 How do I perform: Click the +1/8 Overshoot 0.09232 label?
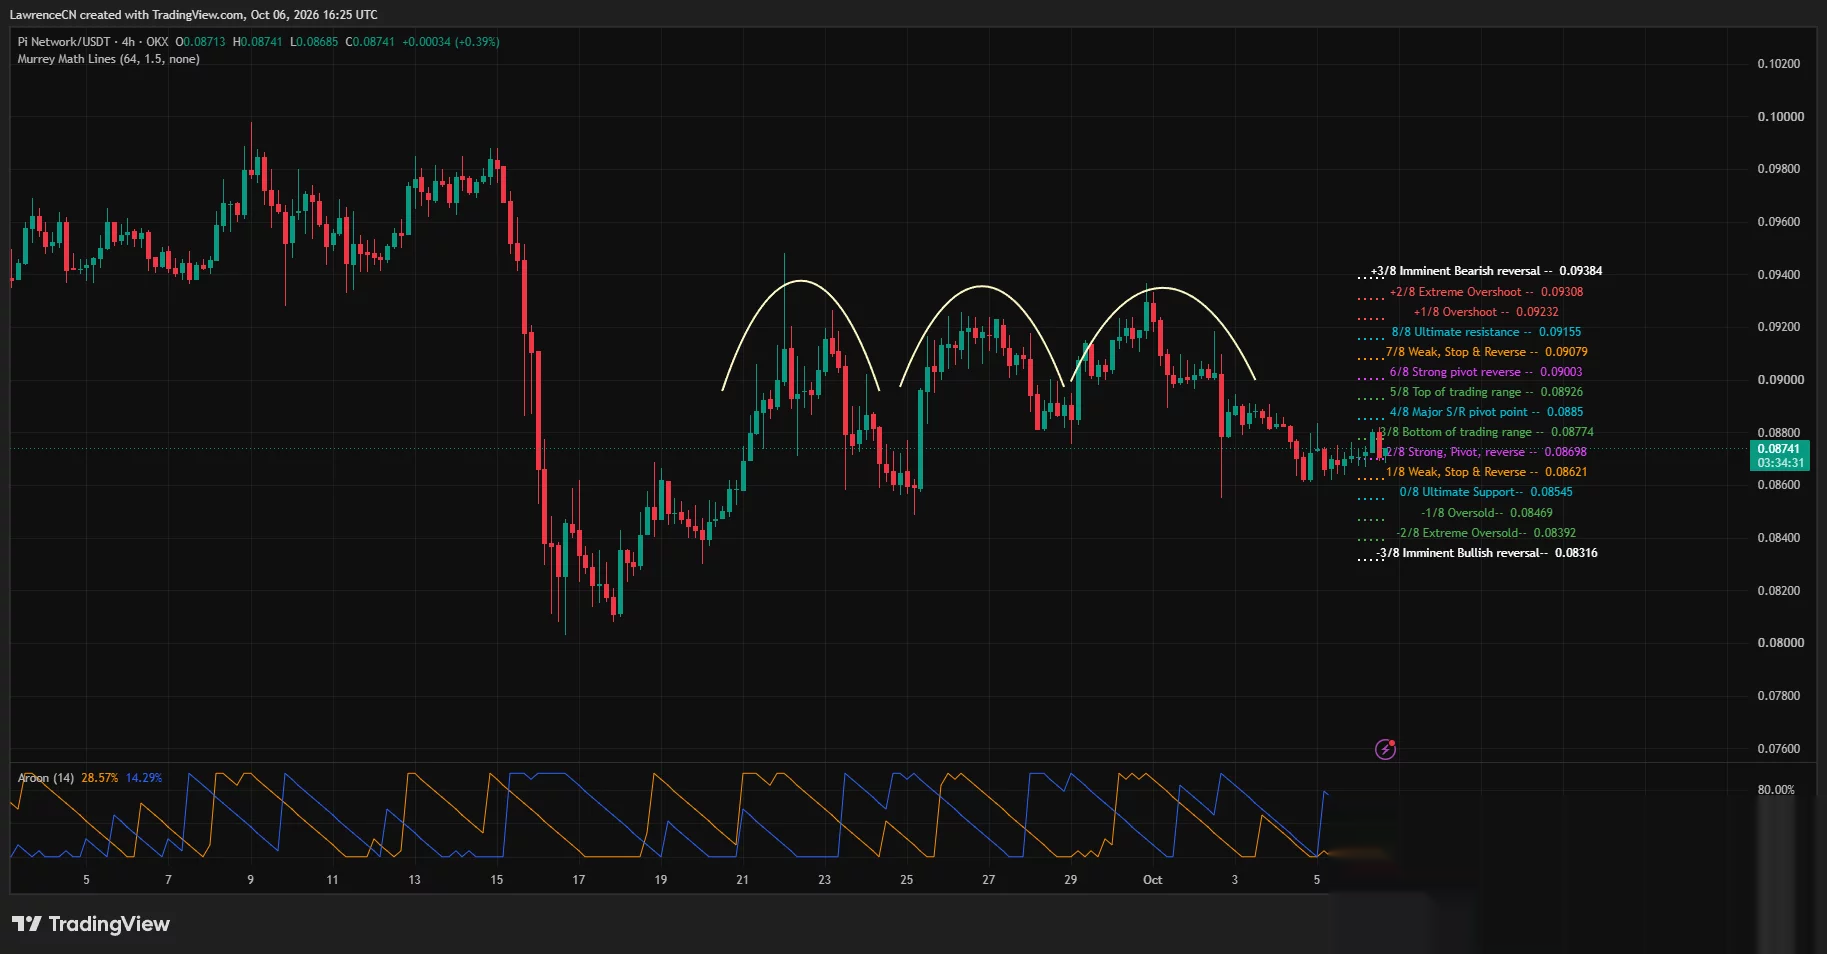click(1486, 312)
